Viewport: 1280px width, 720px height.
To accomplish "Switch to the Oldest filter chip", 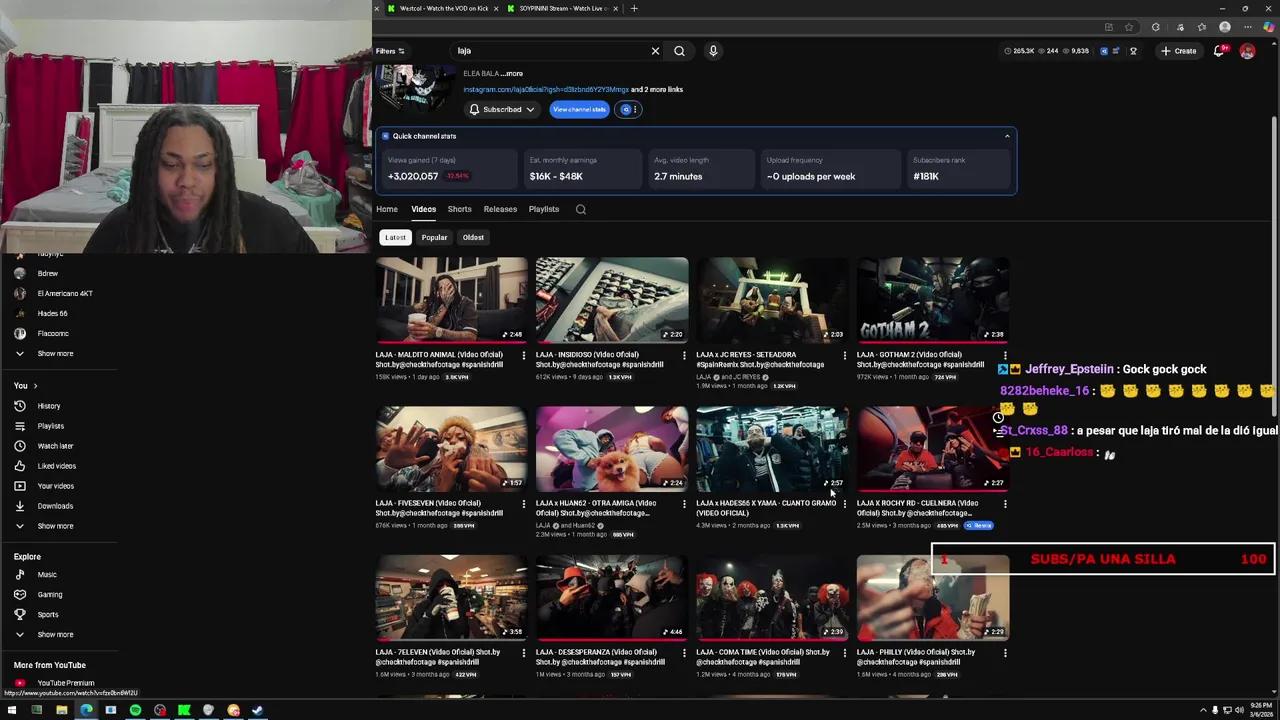I will [473, 237].
